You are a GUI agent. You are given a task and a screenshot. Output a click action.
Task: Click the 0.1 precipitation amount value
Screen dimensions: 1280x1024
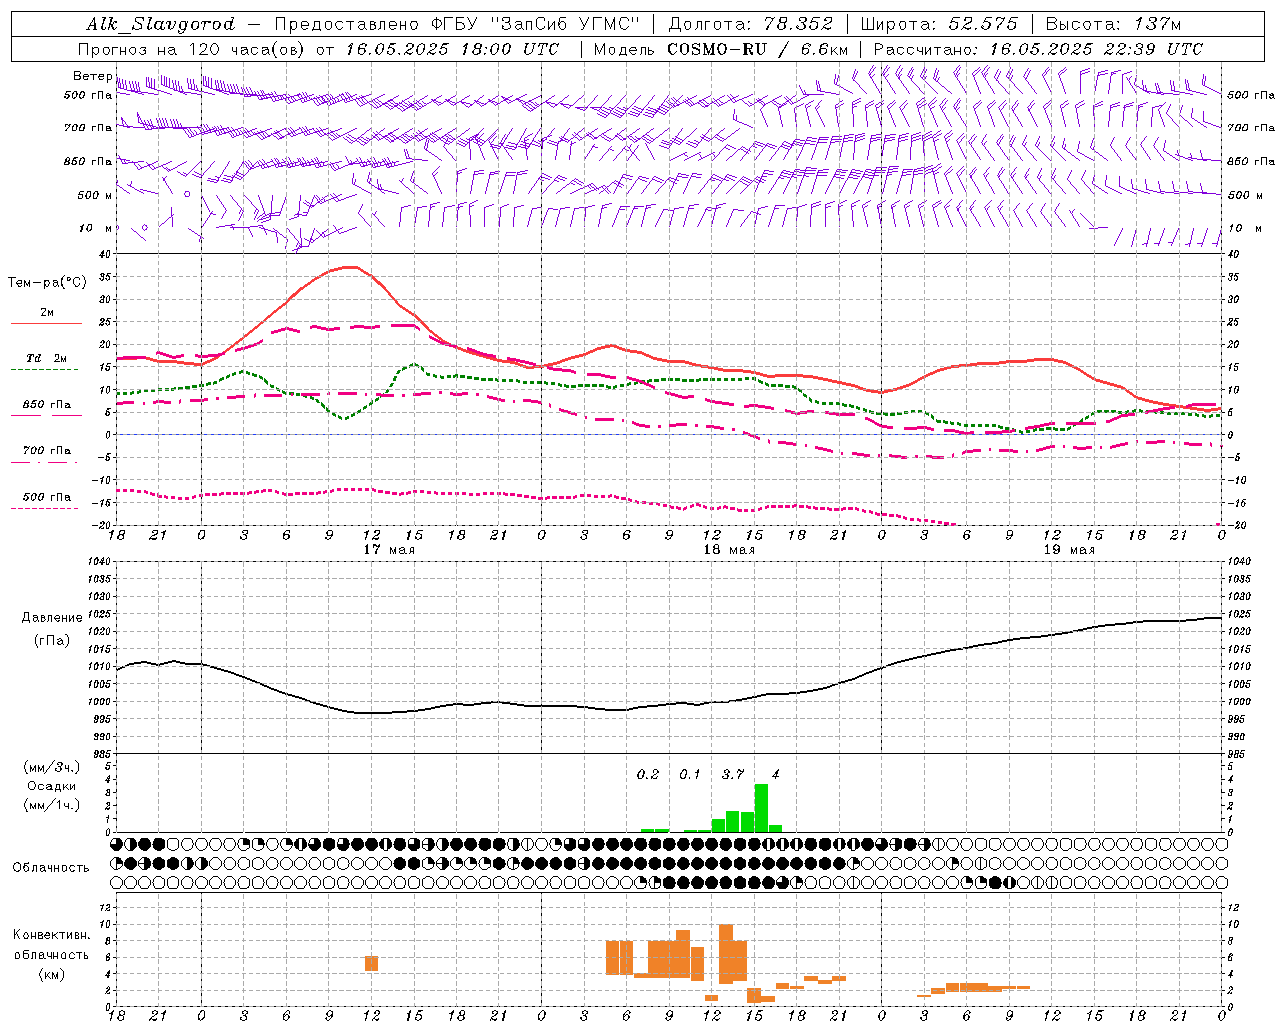pos(690,775)
